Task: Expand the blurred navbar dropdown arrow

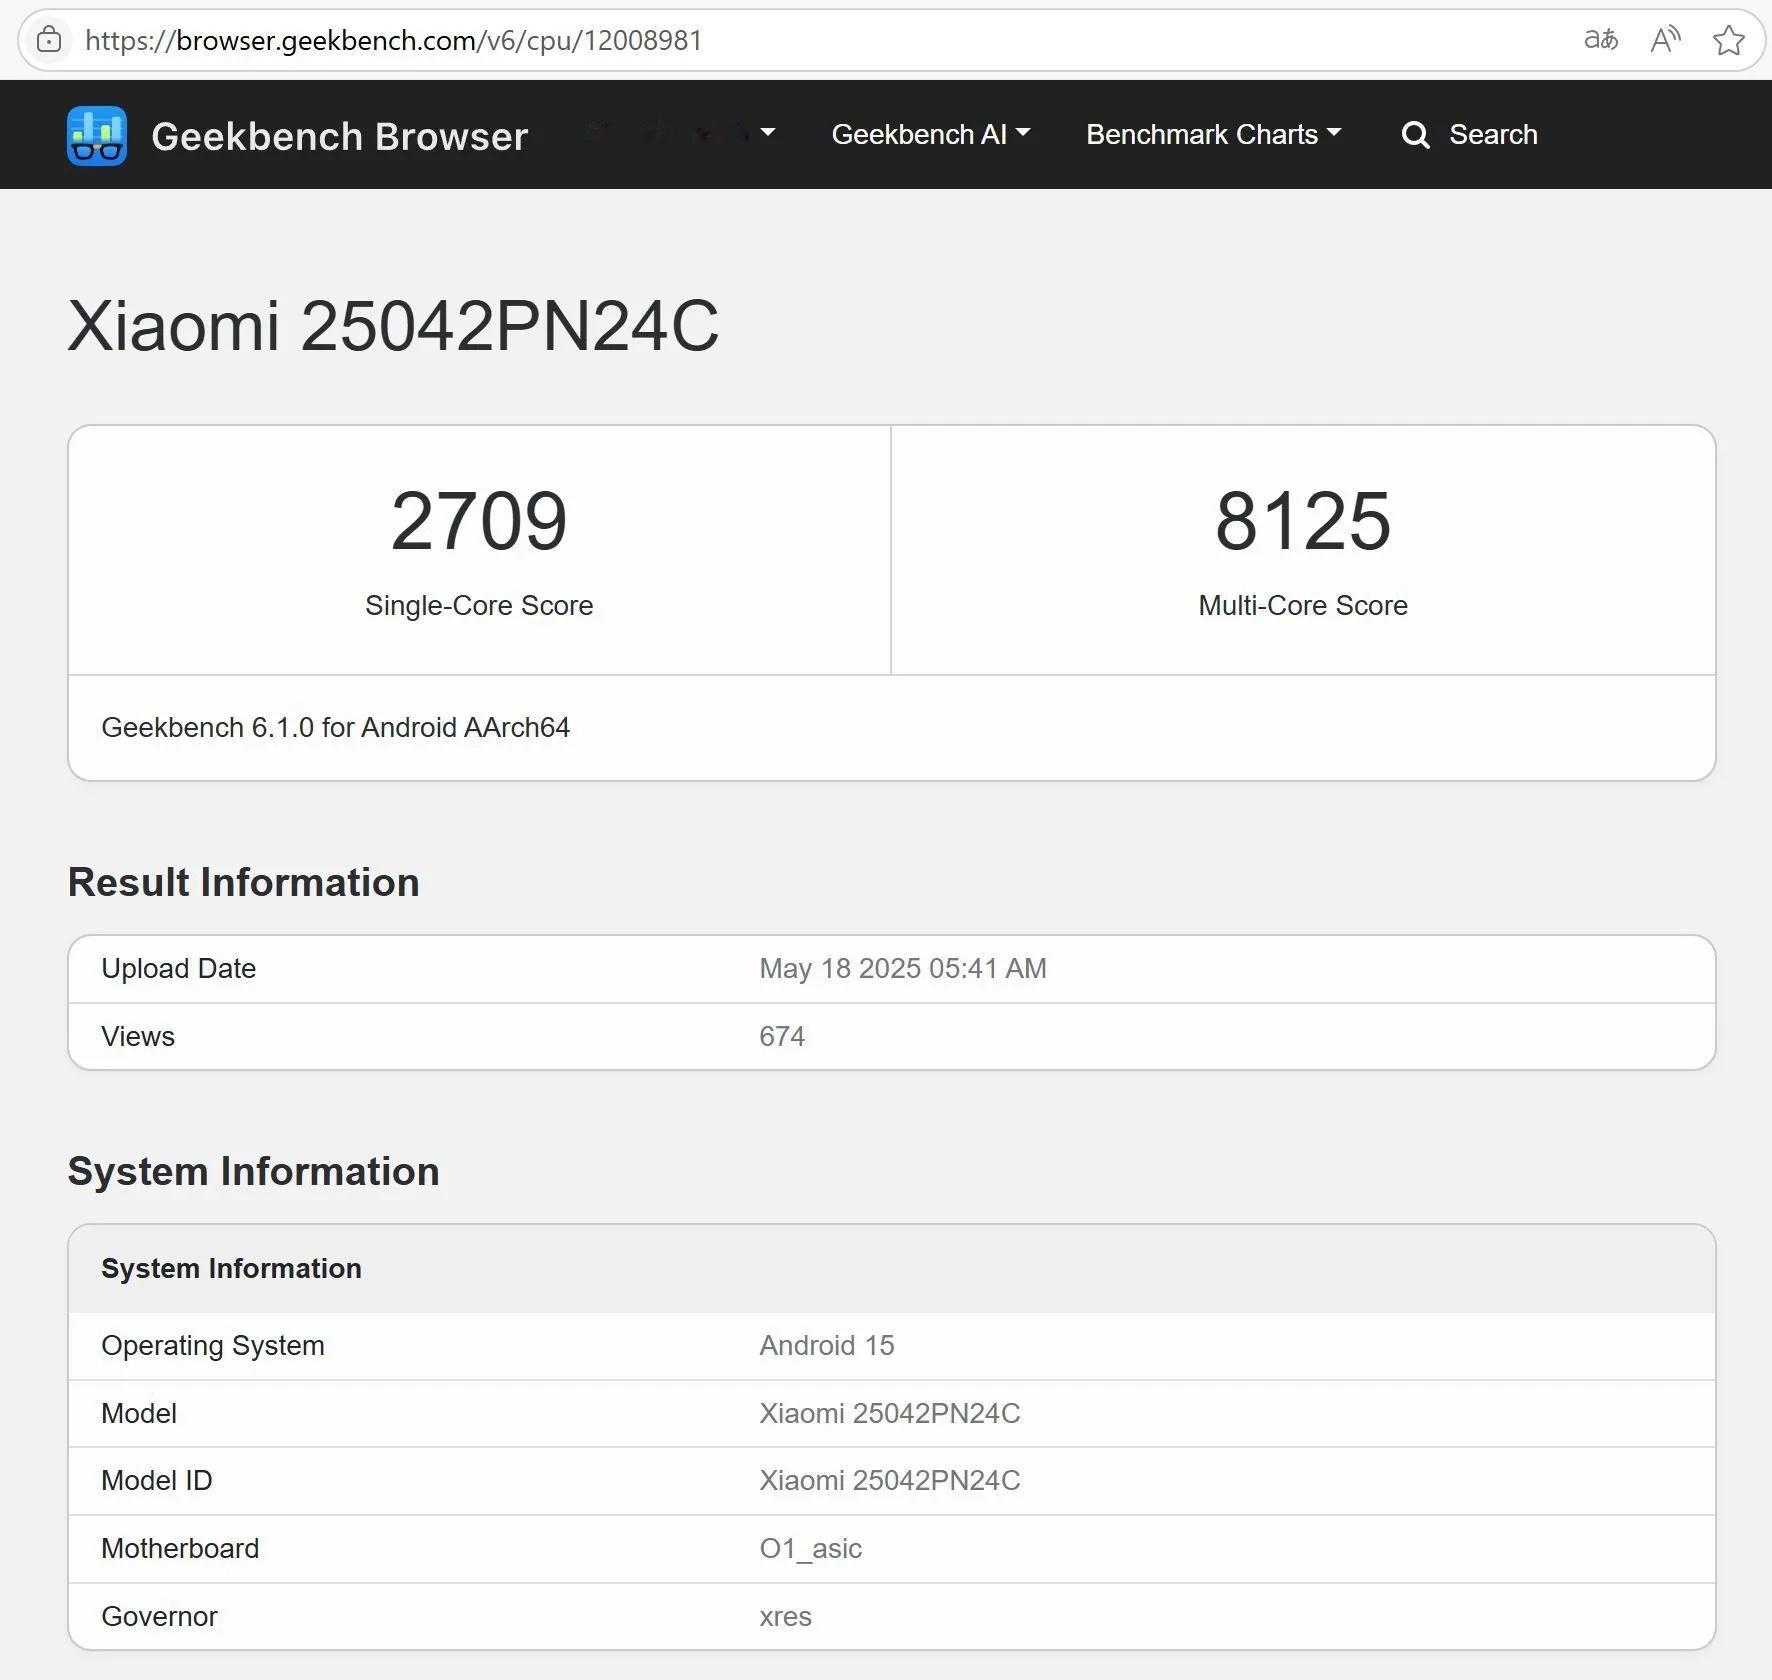Action: click(x=768, y=132)
